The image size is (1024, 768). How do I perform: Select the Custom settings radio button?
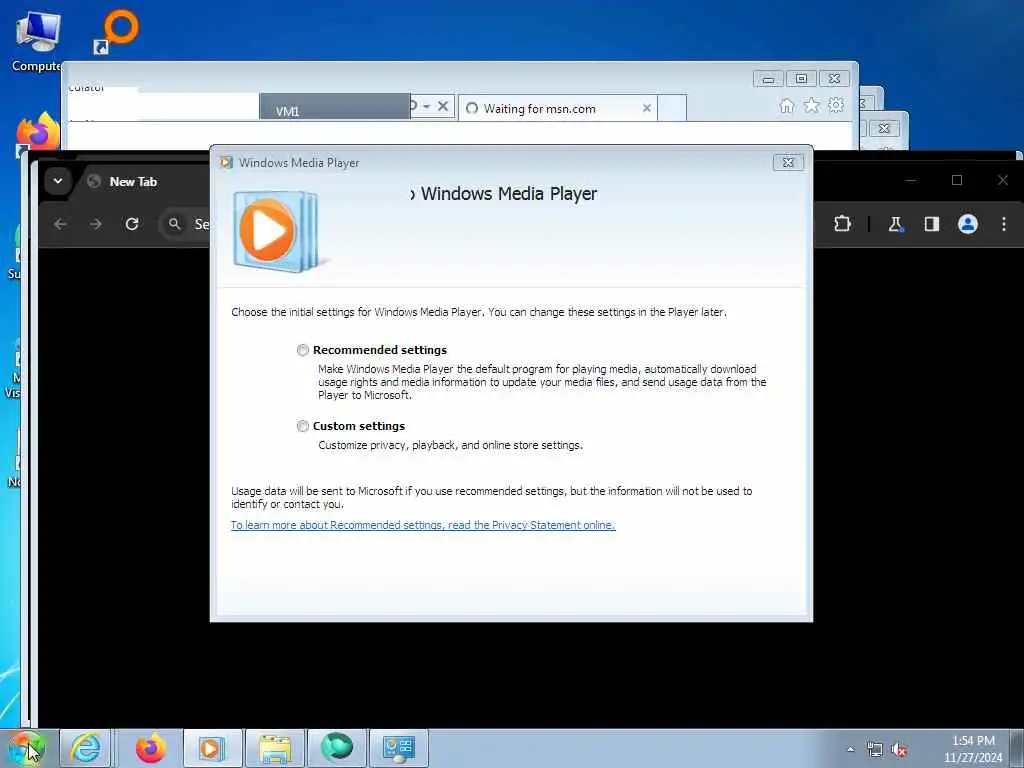pyautogui.click(x=302, y=426)
